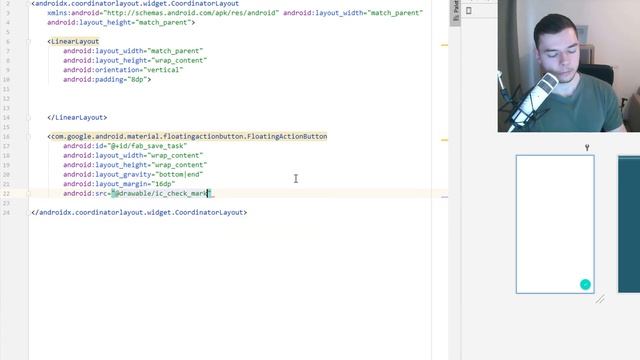Click the root android:layout_width="match_parent" attribute
Image resolution: width=640 pixels, height=360 pixels.
pos(353,13)
